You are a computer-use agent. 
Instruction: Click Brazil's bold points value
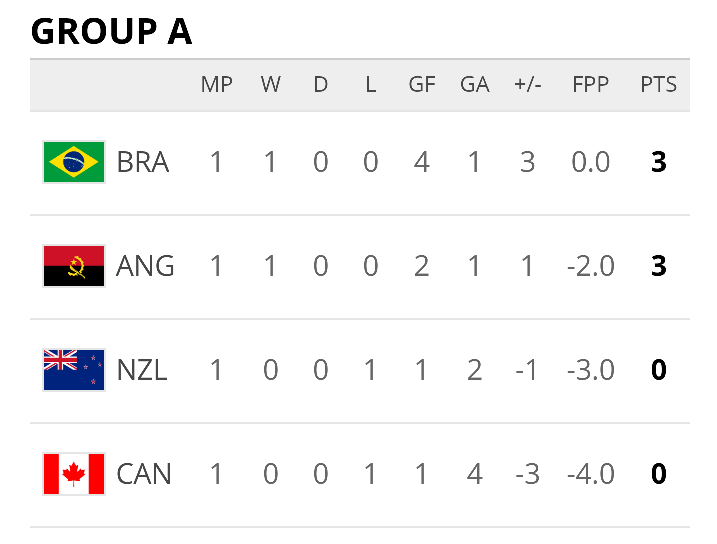point(658,162)
